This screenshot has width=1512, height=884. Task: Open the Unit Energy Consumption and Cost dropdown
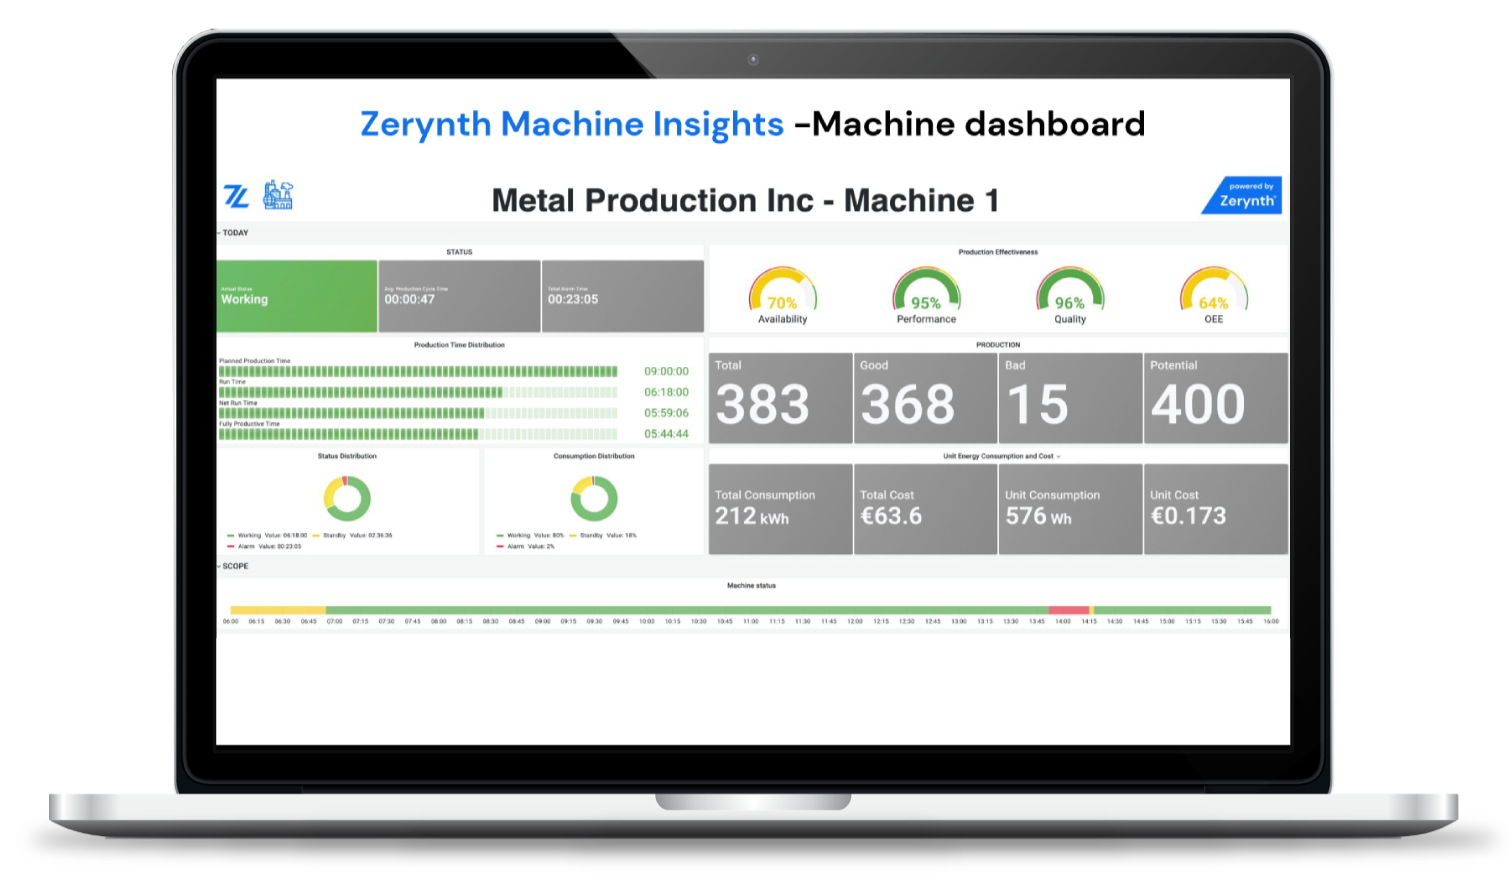[x=1059, y=456]
